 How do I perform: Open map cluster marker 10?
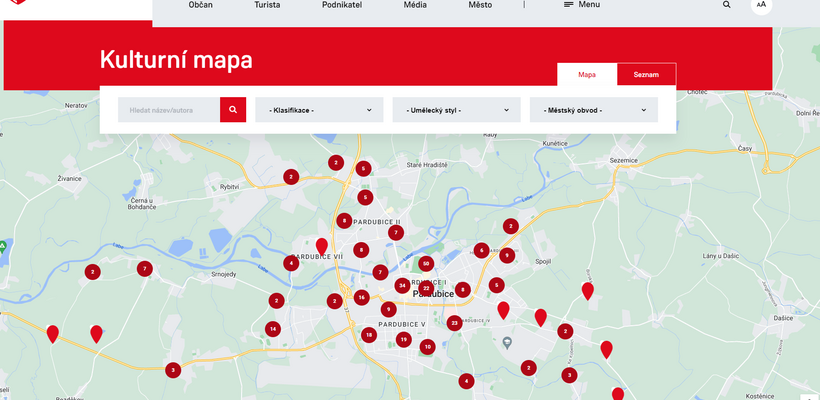(x=427, y=347)
